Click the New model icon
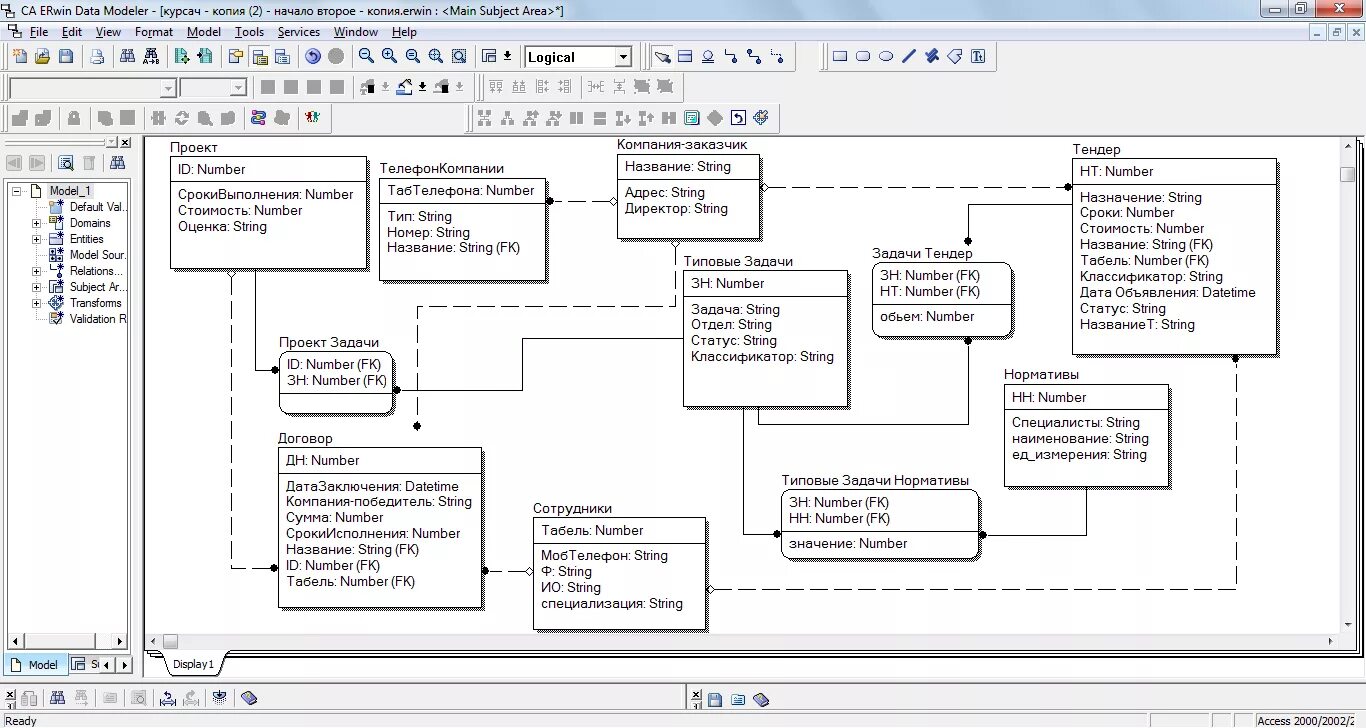The height and width of the screenshot is (728, 1366). coord(20,57)
